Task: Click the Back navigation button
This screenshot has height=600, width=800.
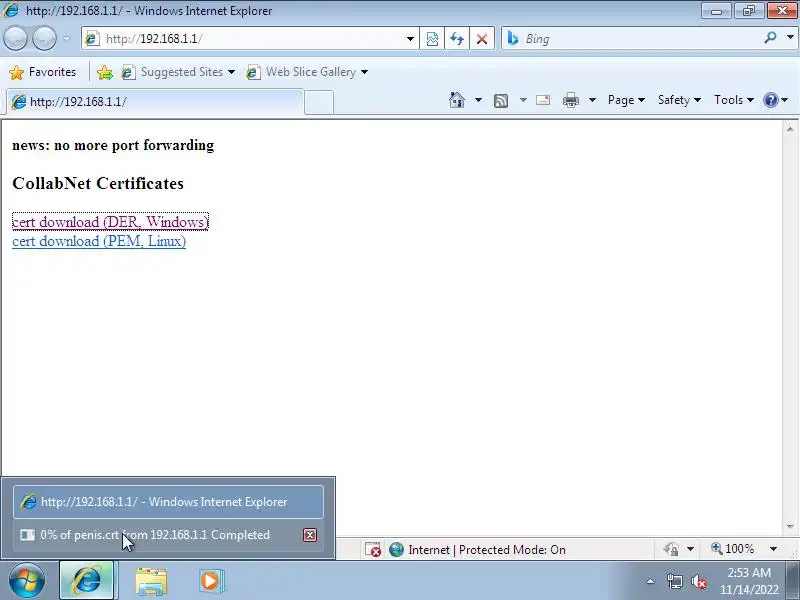Action: pos(15,39)
